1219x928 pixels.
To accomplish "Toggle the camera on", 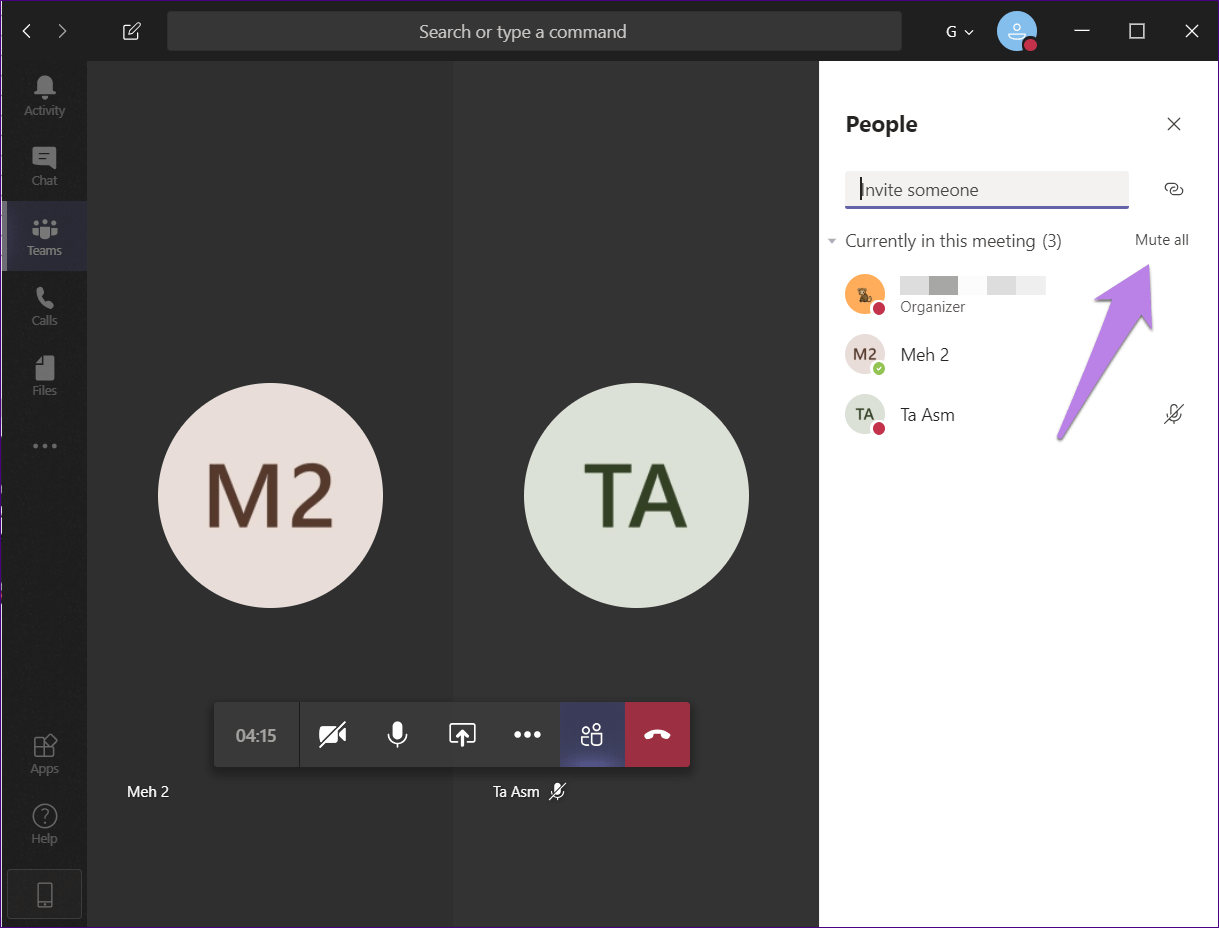I will coord(332,735).
